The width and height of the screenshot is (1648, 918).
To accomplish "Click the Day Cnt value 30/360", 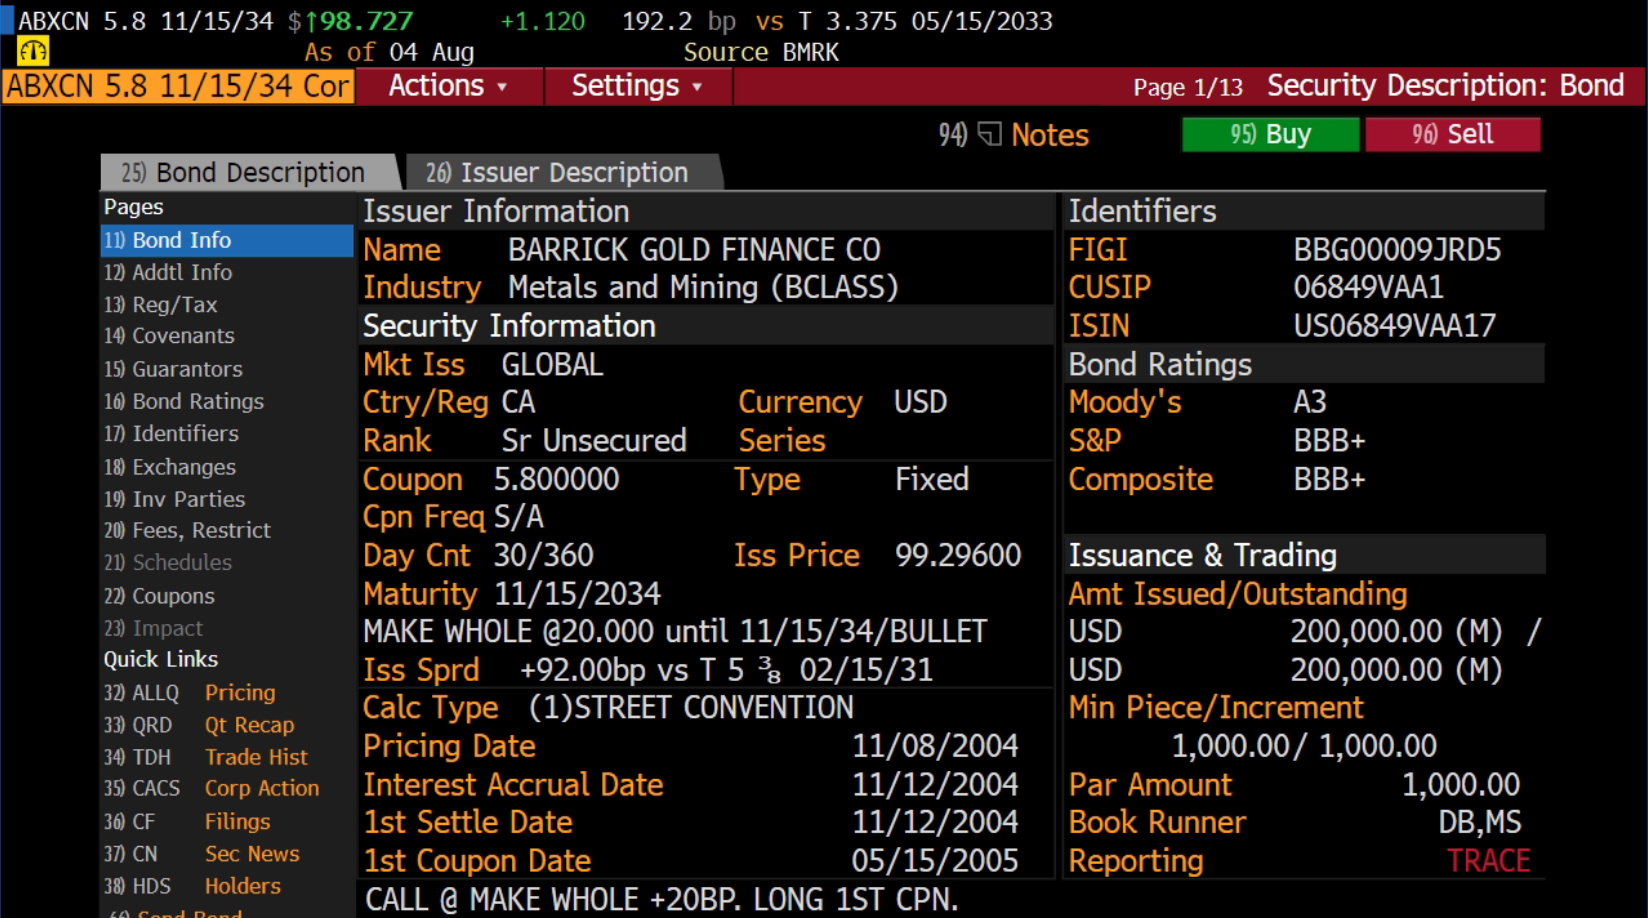I will [544, 555].
